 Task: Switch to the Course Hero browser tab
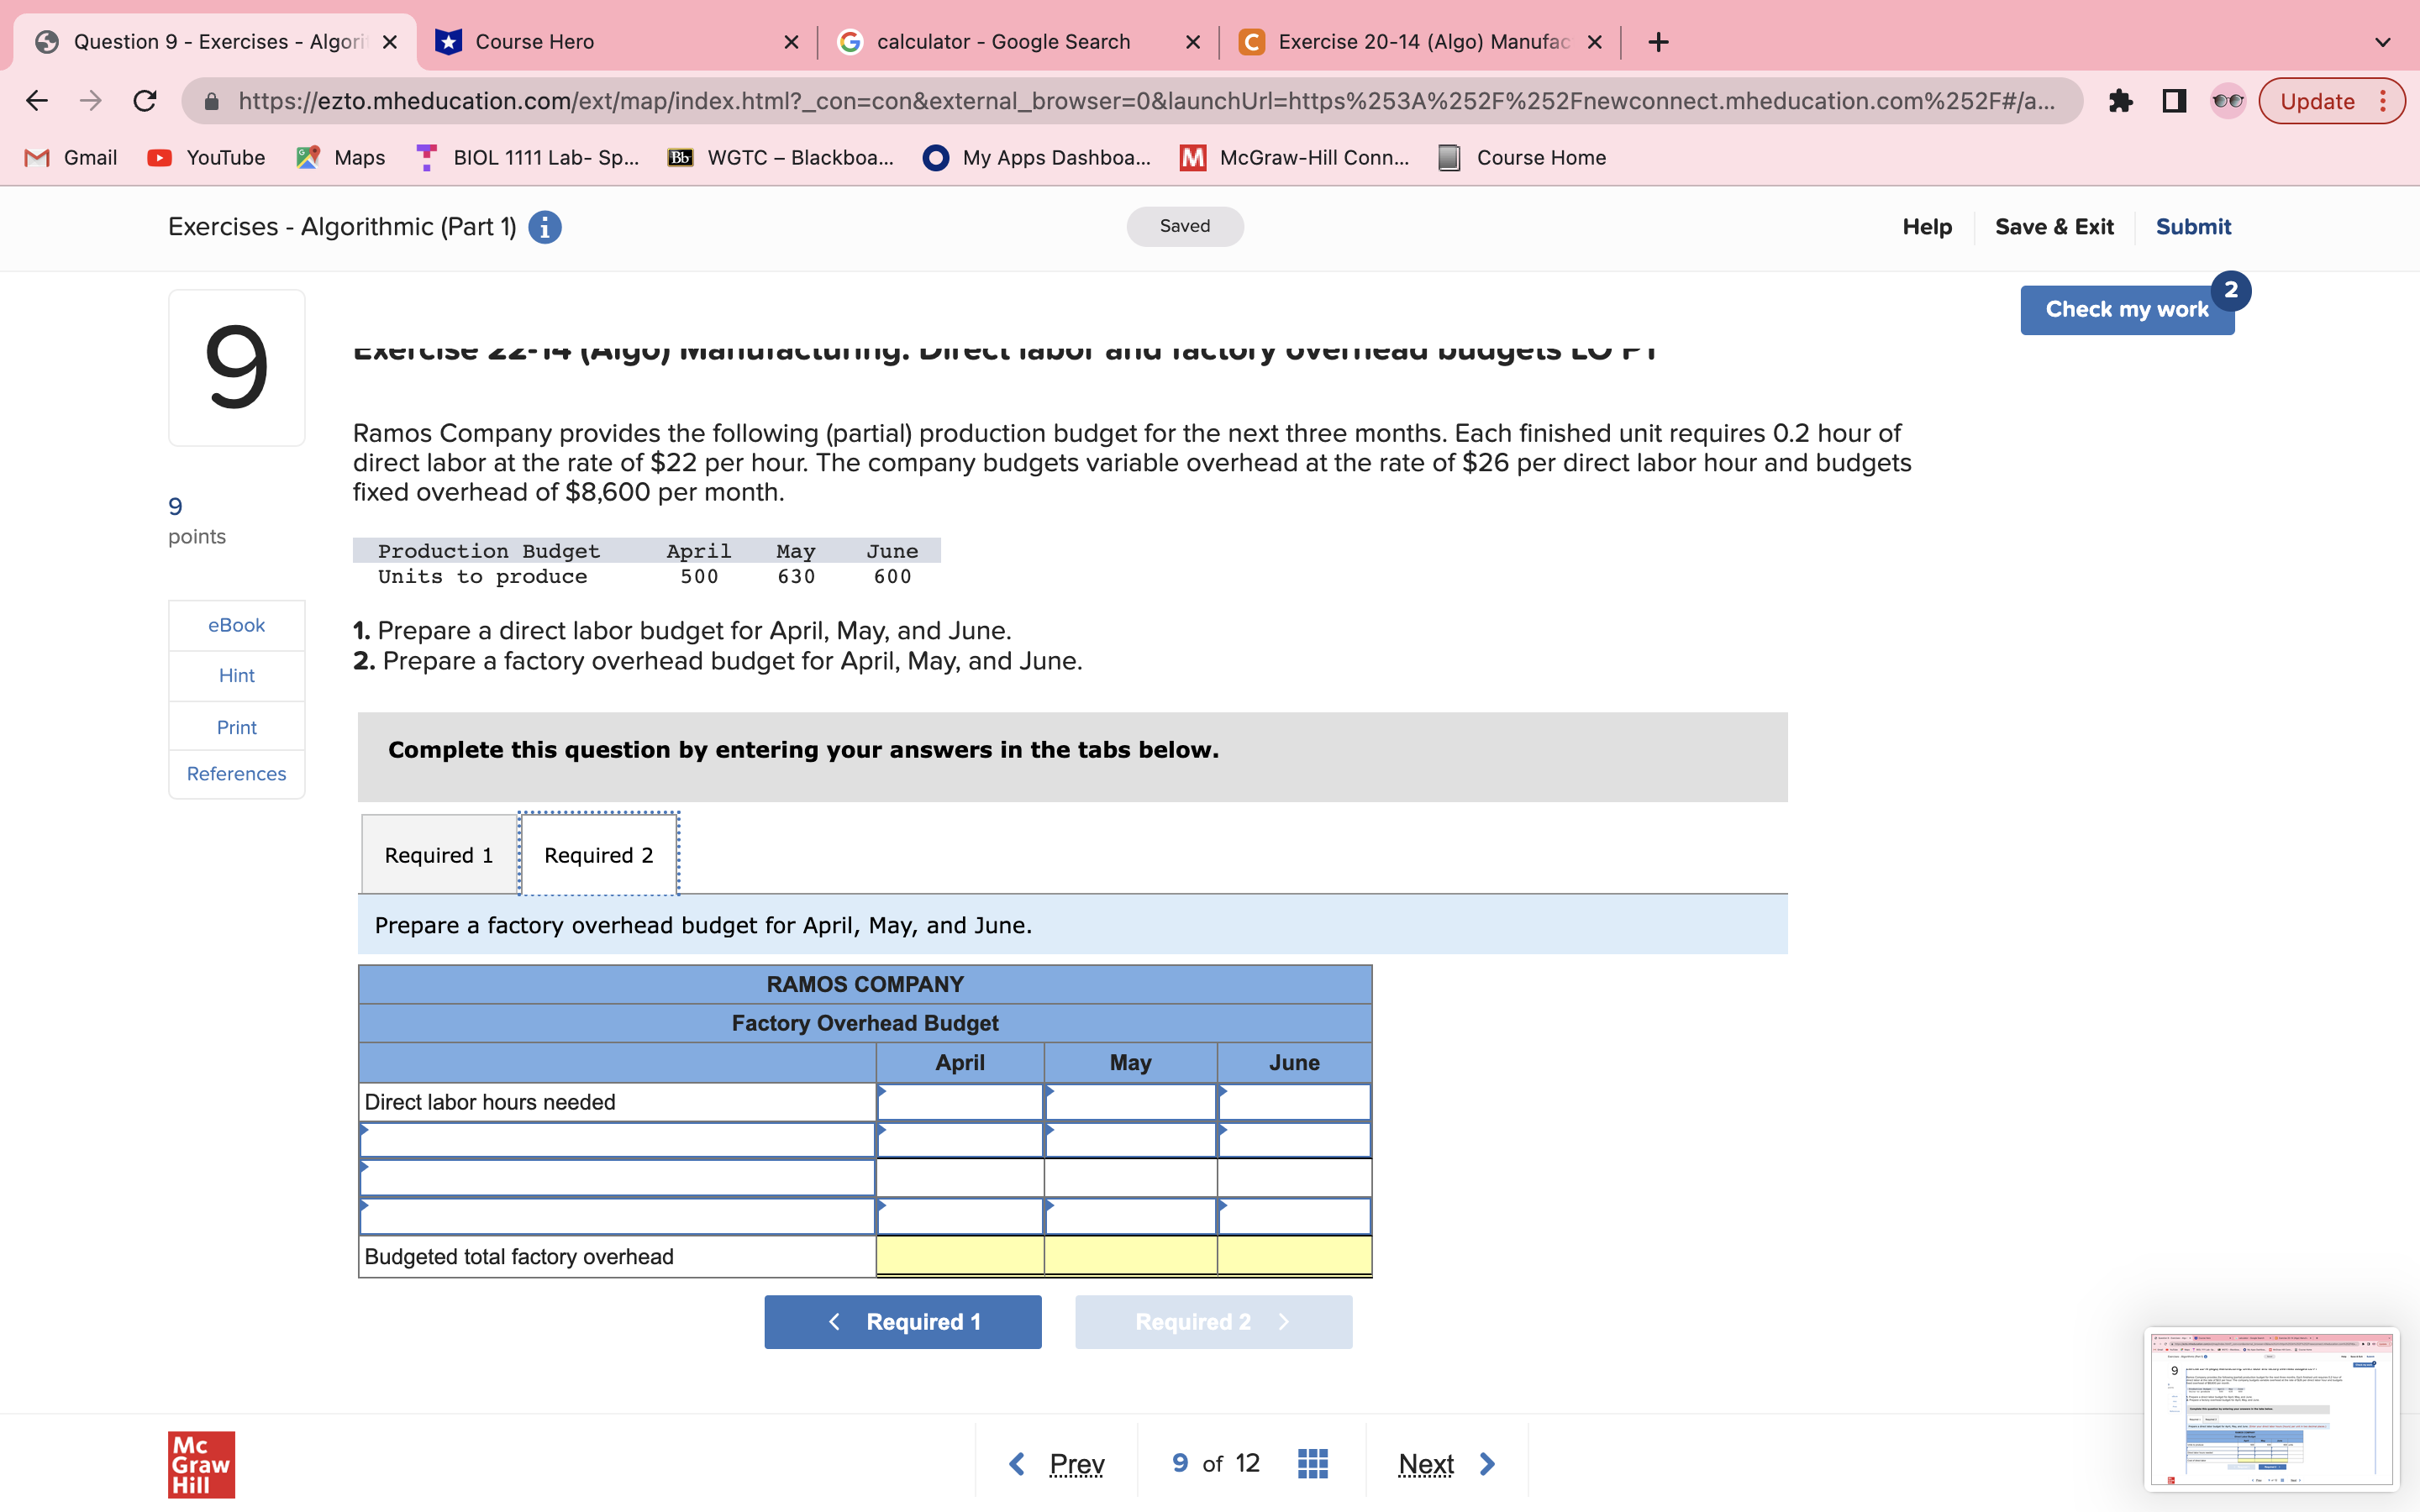click(560, 41)
